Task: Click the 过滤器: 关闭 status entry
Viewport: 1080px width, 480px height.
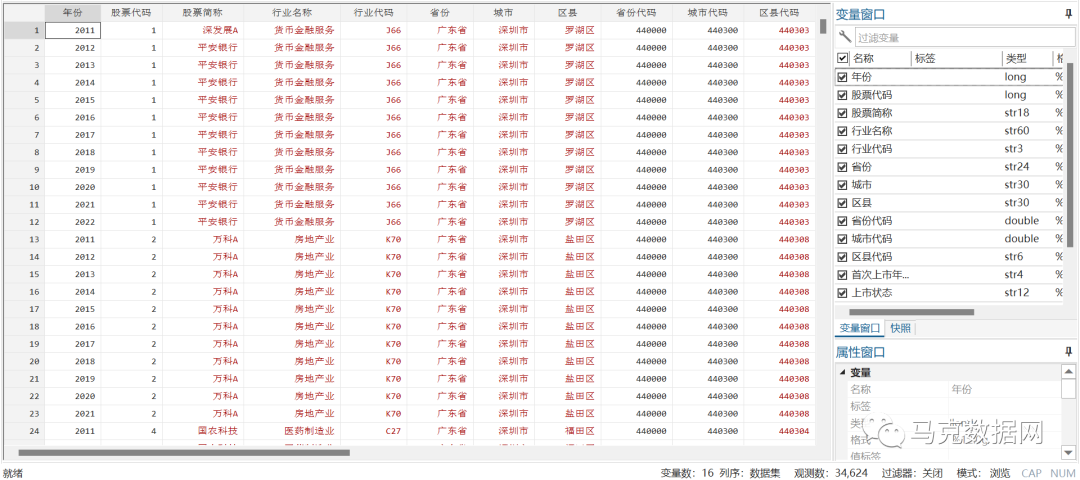Action: point(913,473)
